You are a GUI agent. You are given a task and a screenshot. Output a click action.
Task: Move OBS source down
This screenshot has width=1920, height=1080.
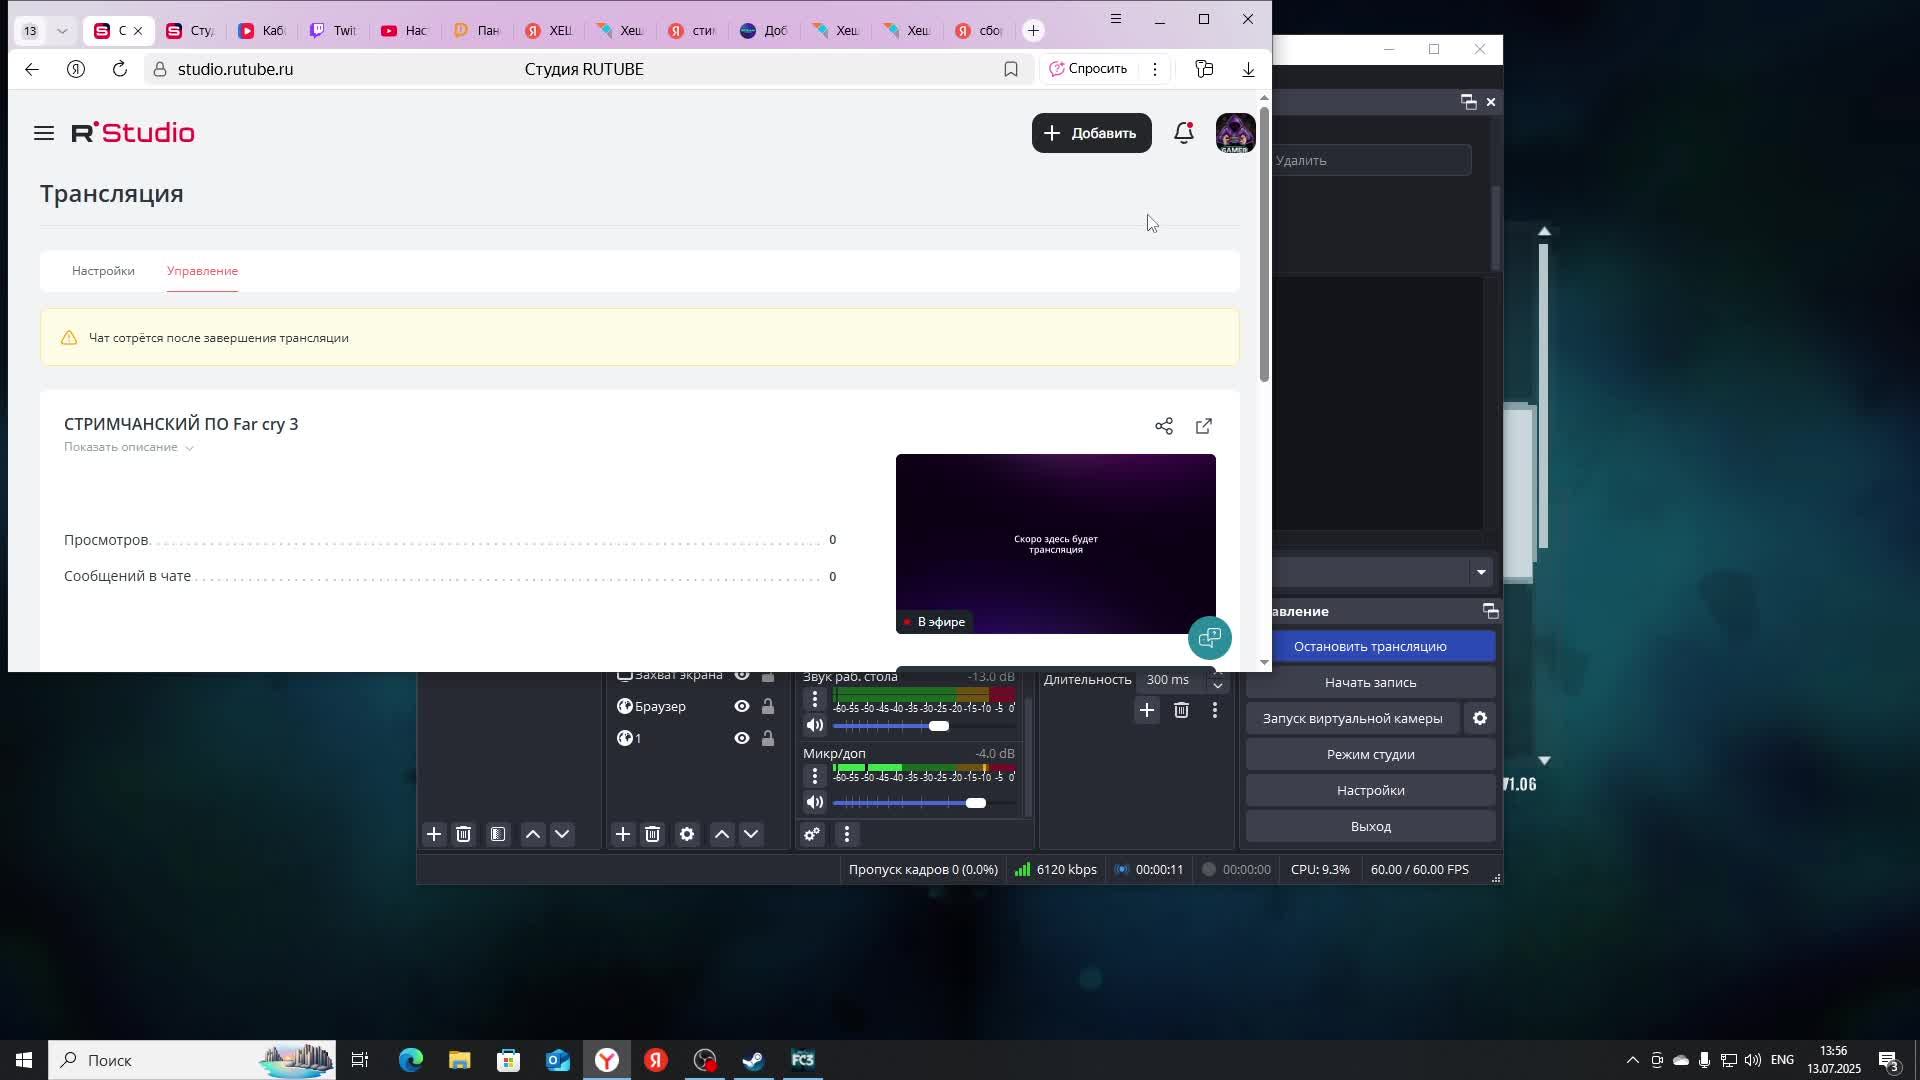pyautogui.click(x=751, y=834)
